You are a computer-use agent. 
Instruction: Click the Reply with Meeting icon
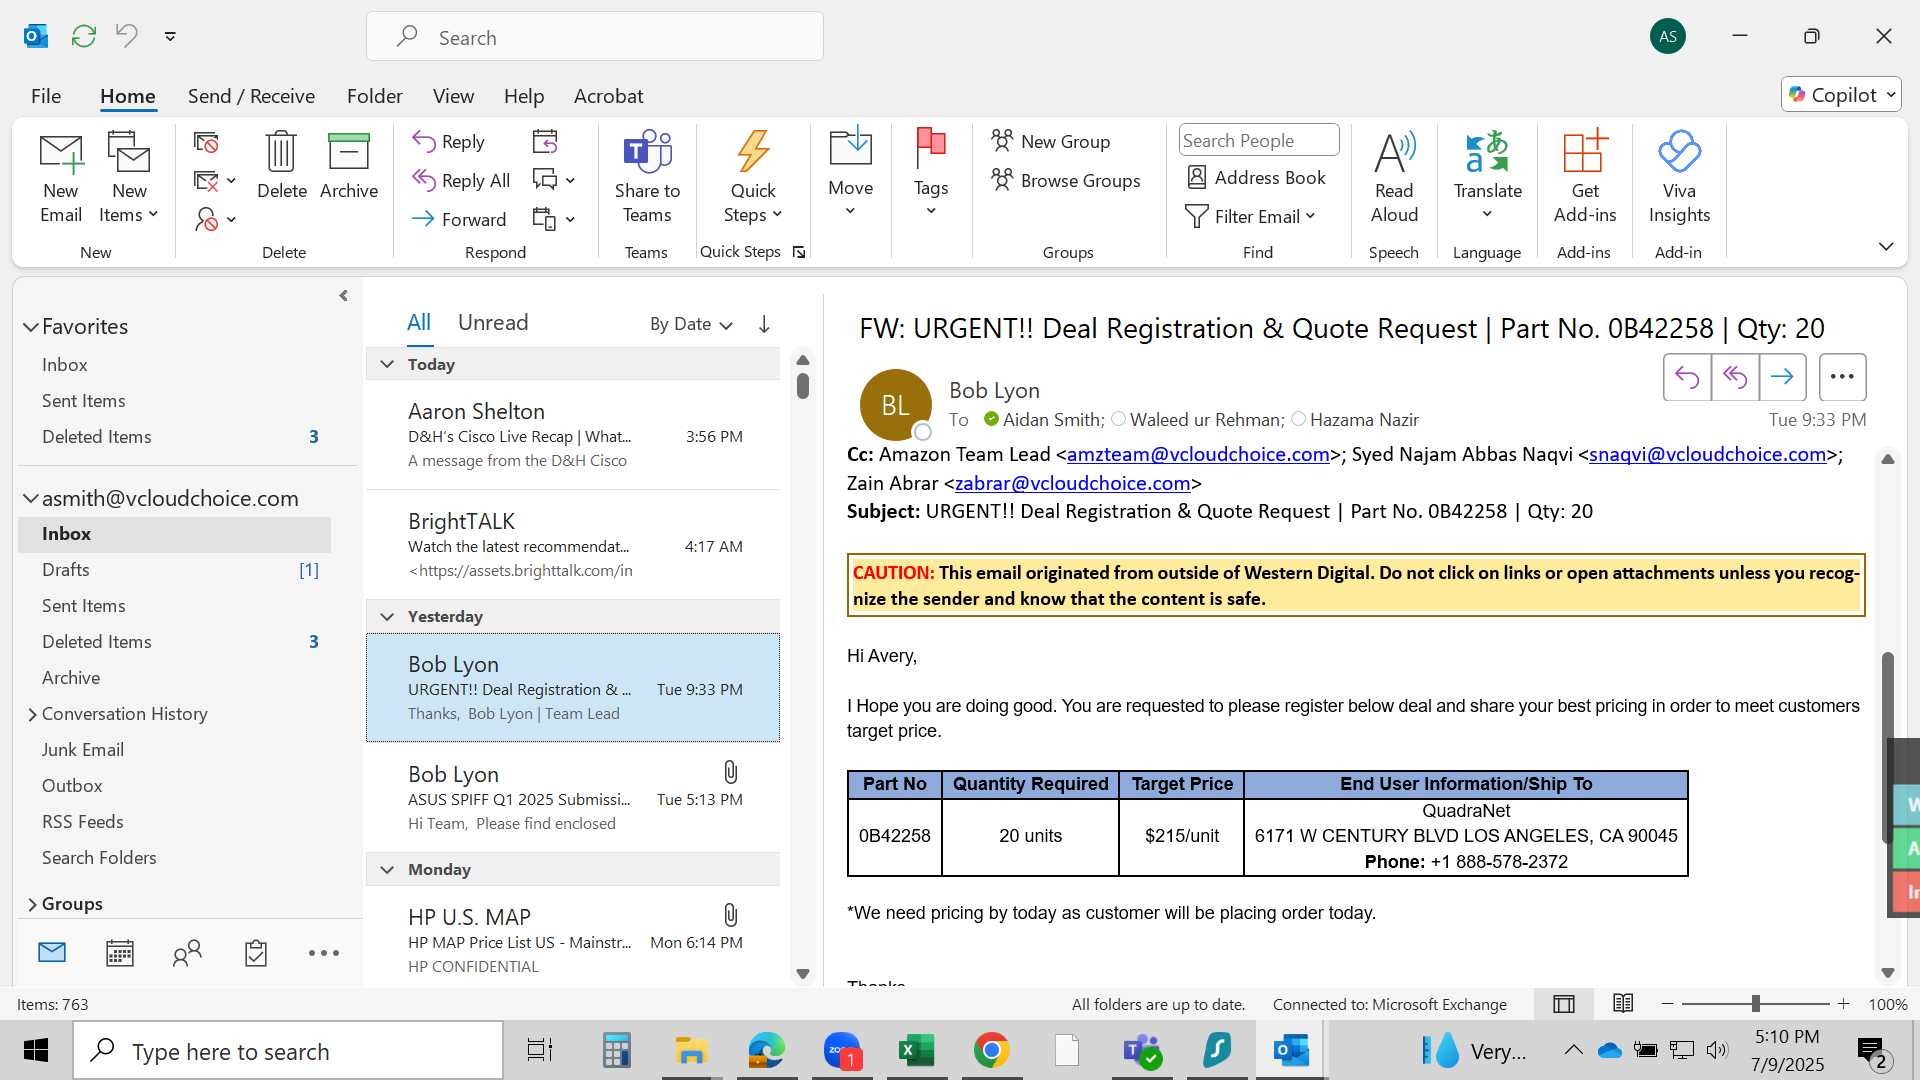[x=545, y=142]
